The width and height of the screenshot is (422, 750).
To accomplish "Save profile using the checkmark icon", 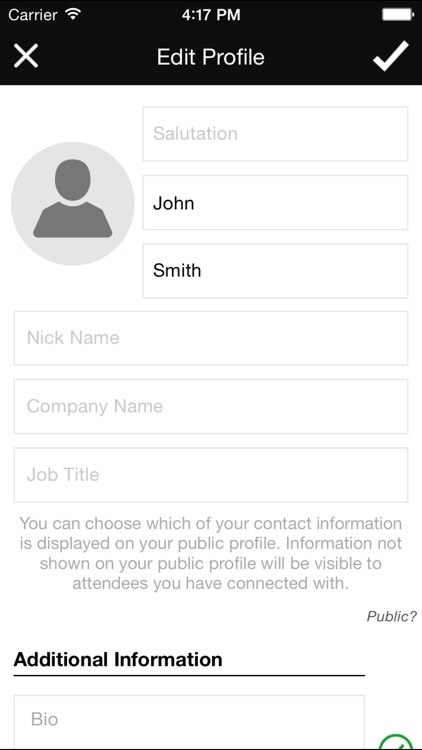I will 391,56.
